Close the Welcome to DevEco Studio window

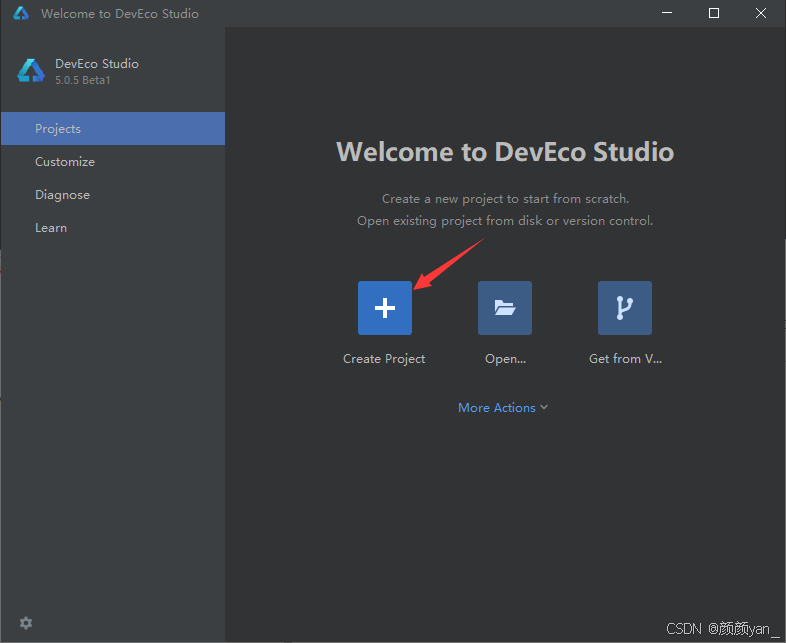(760, 13)
